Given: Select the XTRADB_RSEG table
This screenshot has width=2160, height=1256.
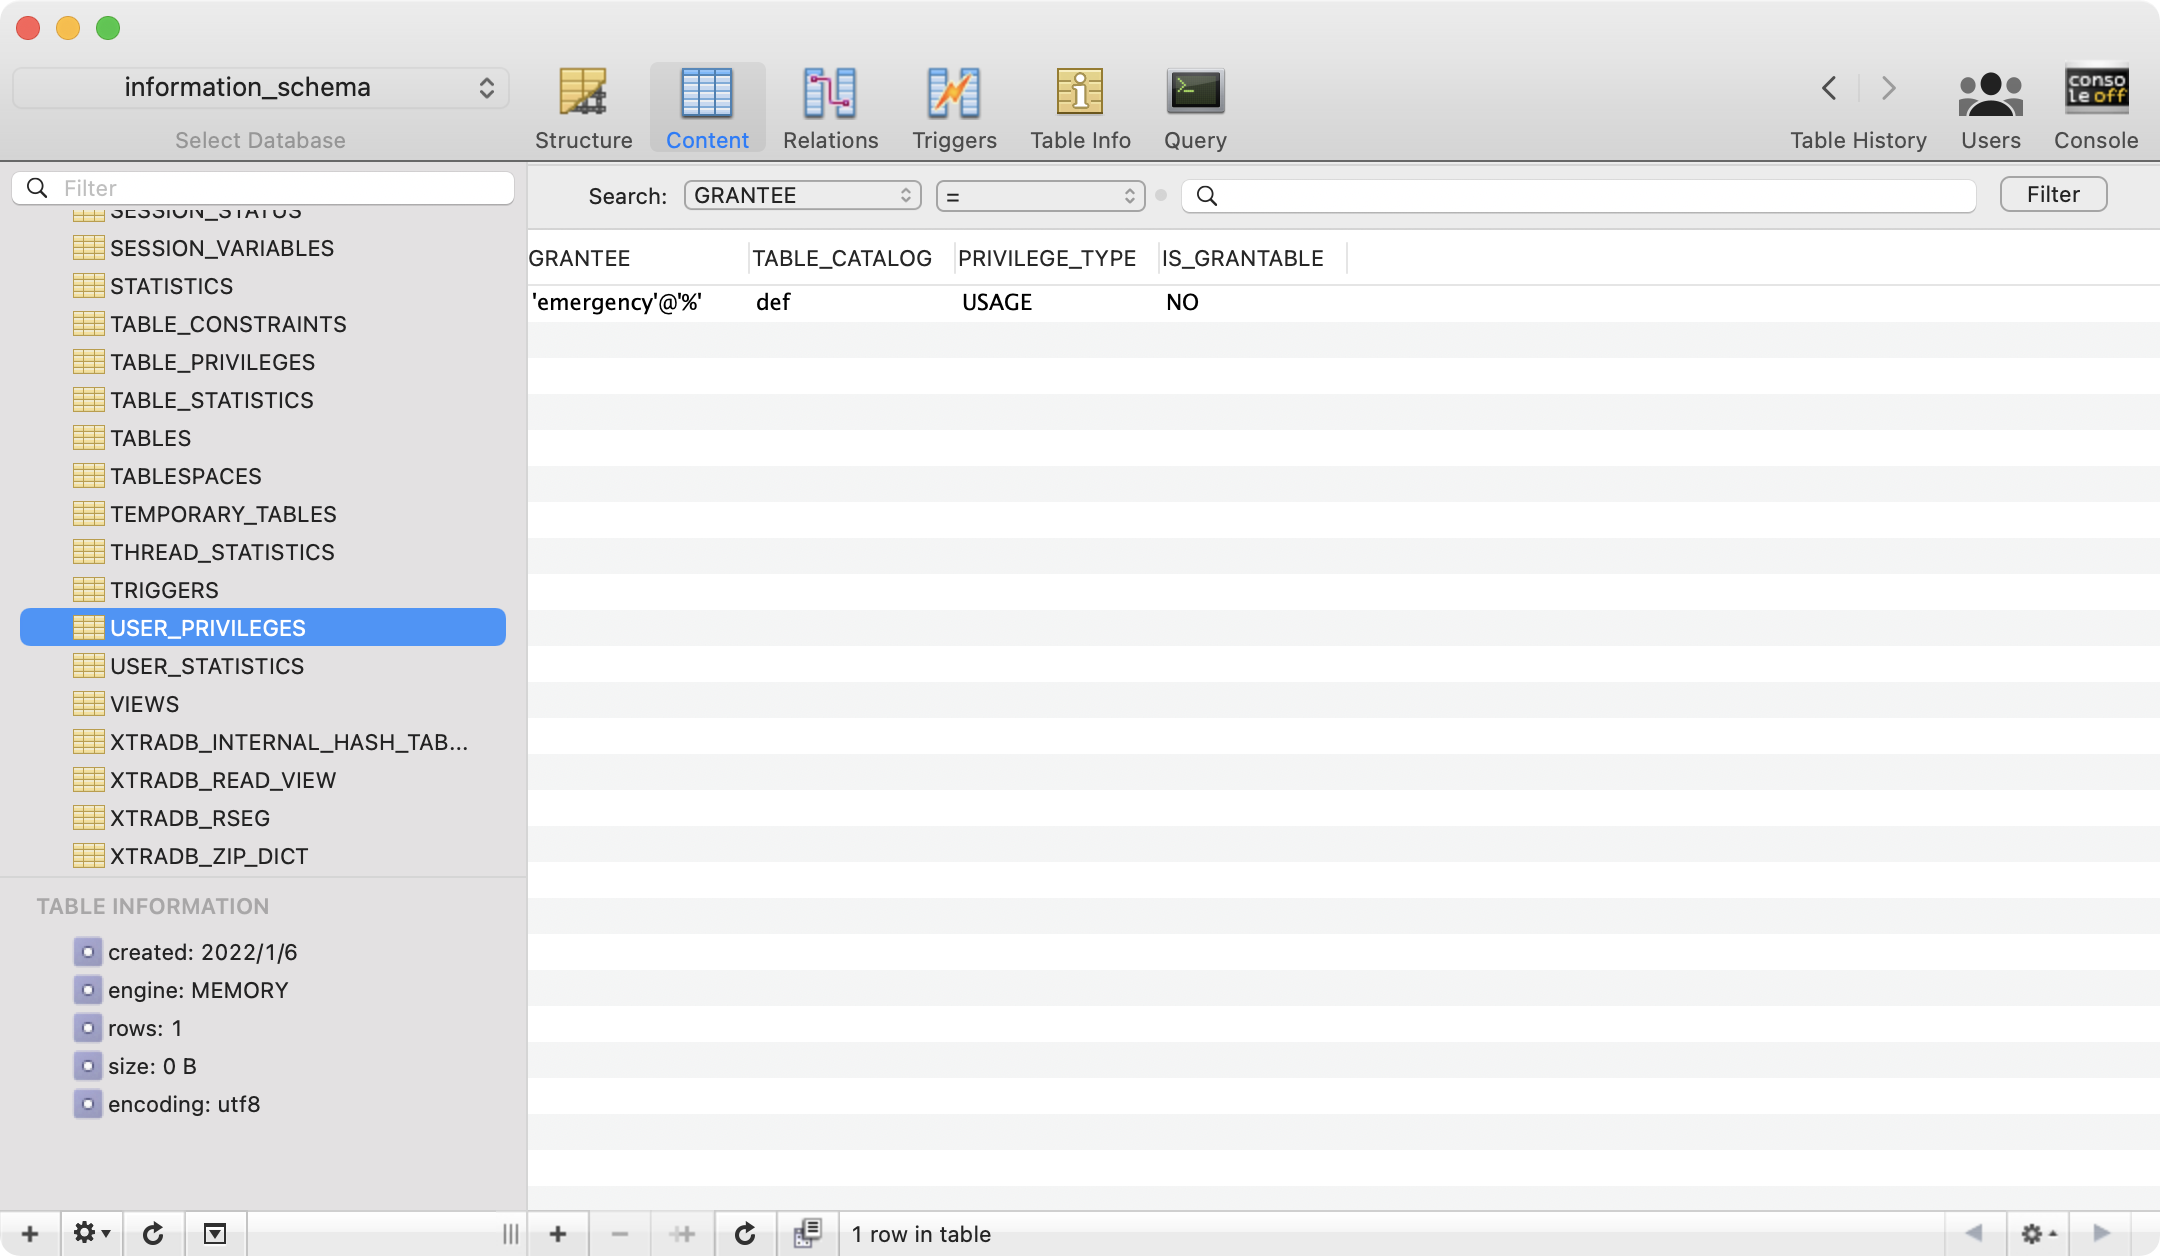Looking at the screenshot, I should [263, 818].
